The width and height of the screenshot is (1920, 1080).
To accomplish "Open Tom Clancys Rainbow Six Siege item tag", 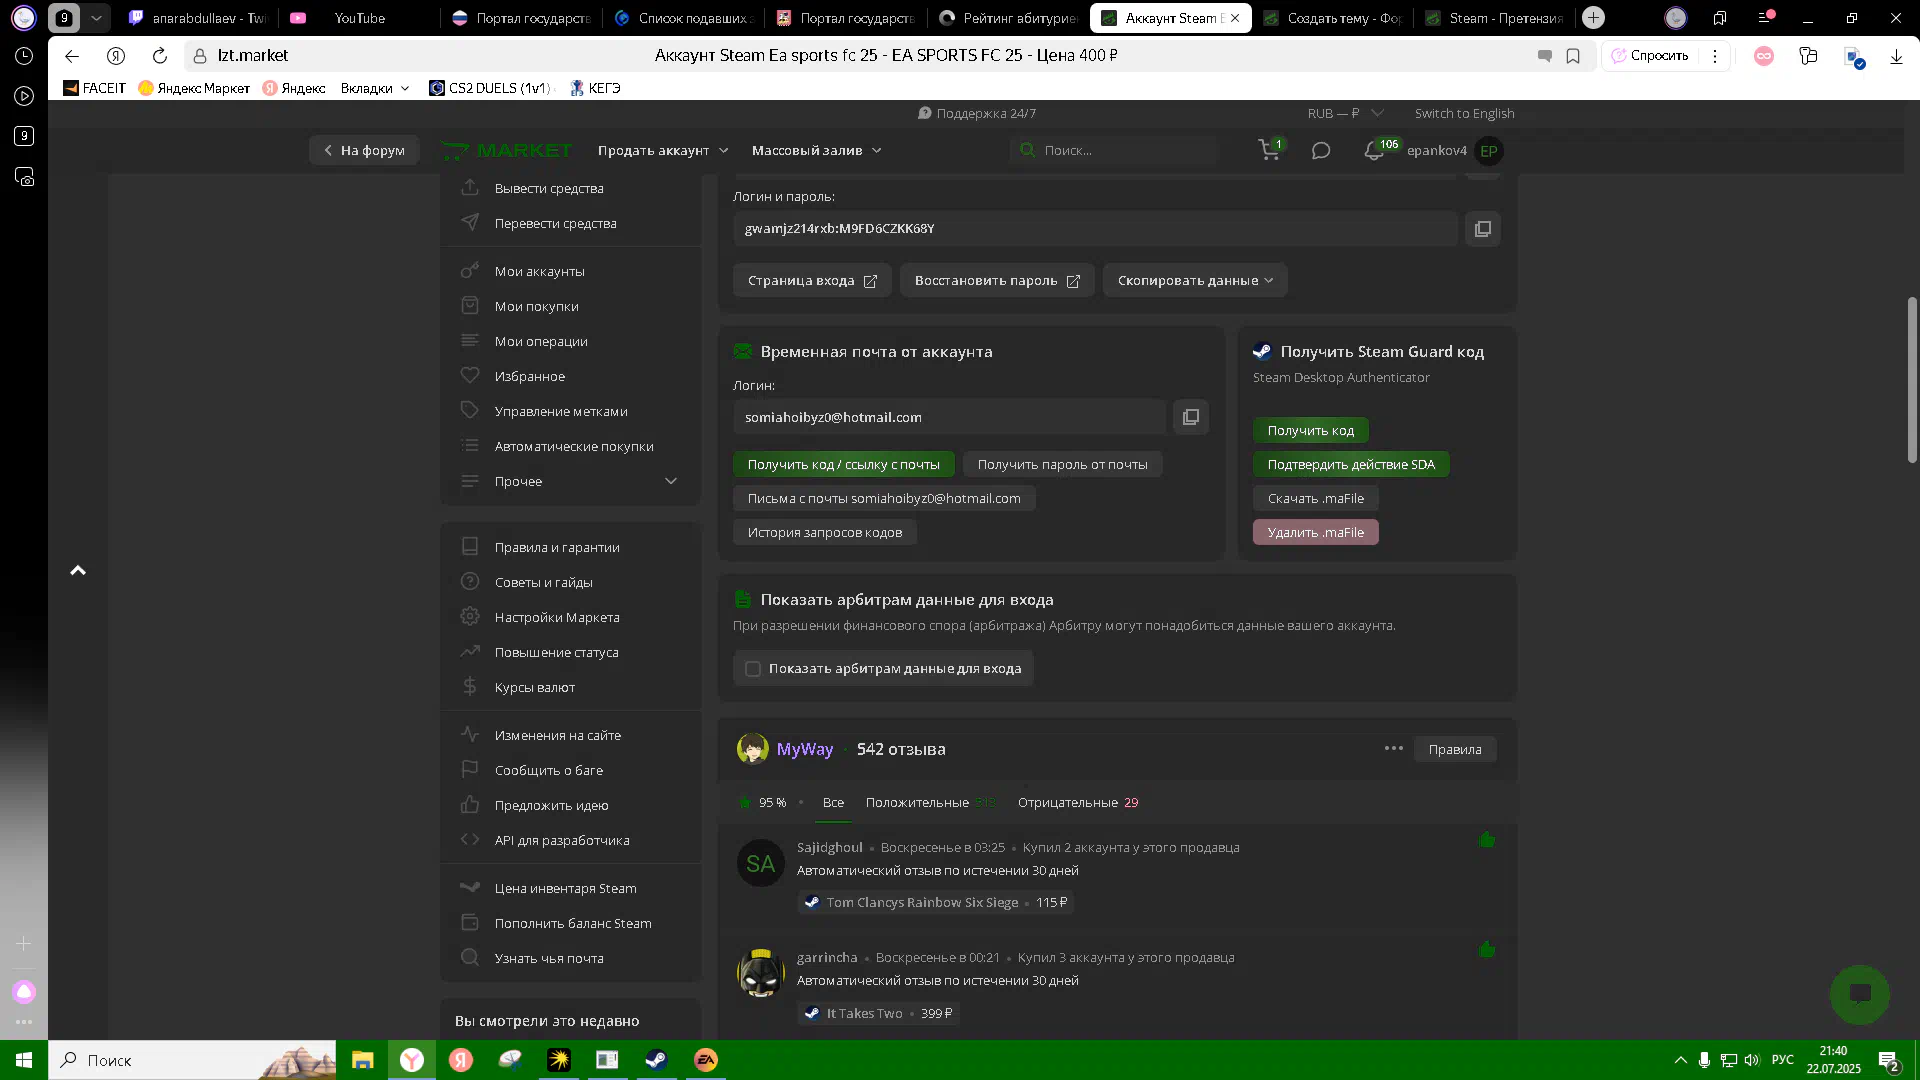I will click(x=936, y=902).
